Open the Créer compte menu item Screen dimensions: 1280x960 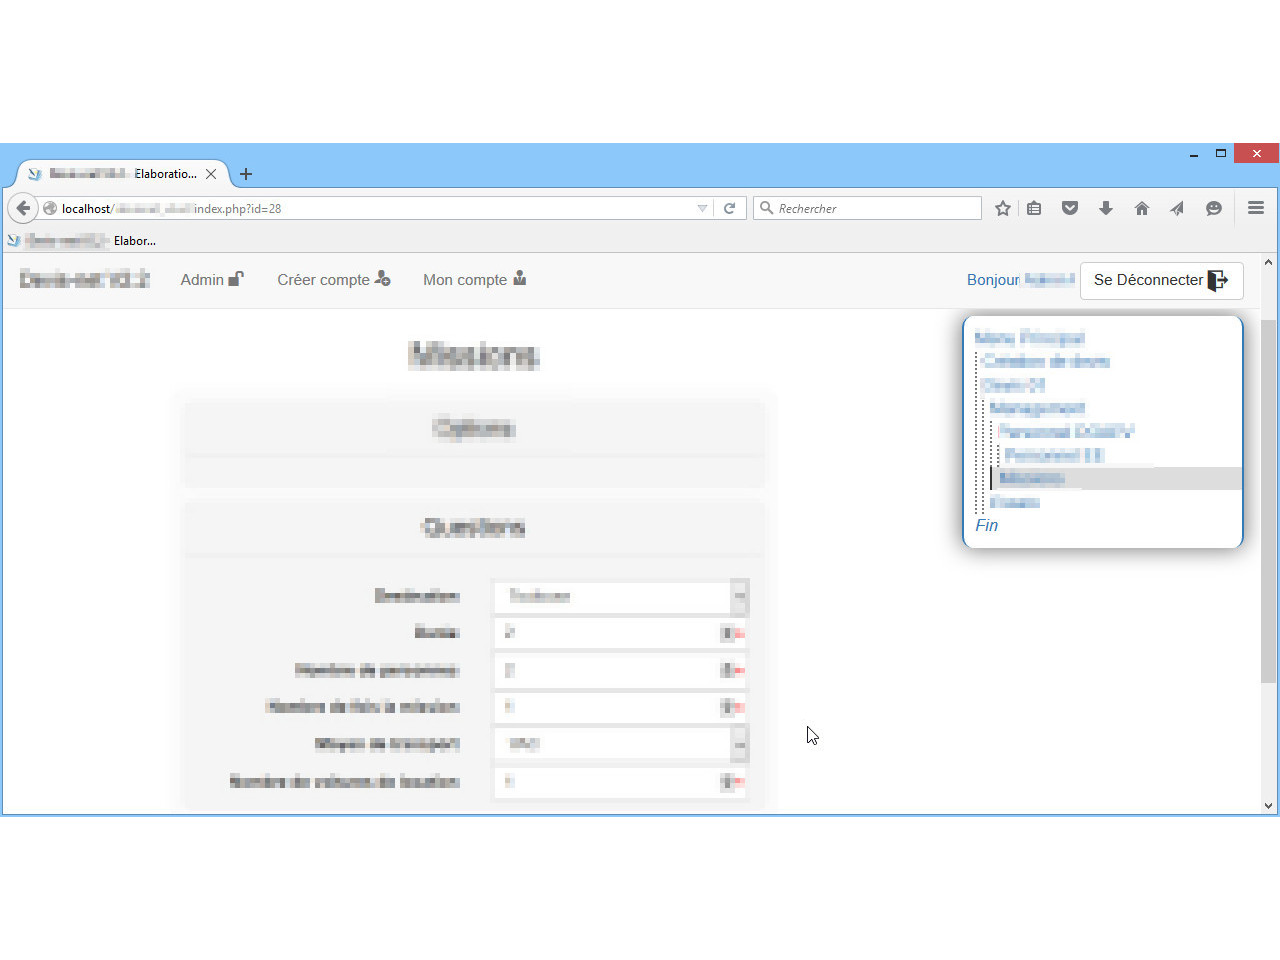click(334, 280)
